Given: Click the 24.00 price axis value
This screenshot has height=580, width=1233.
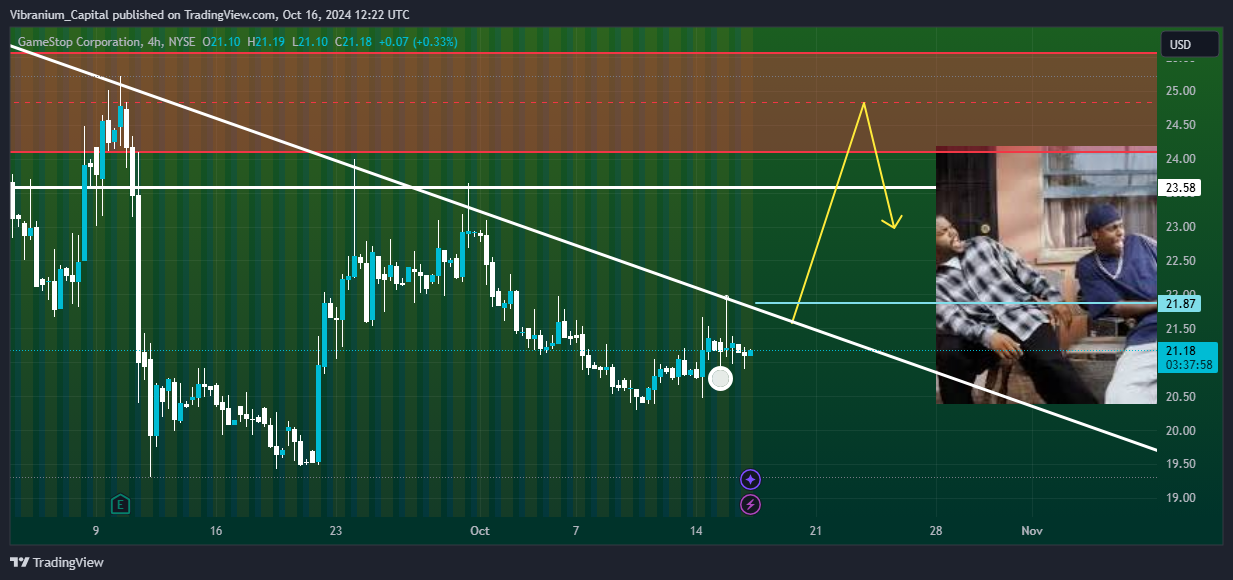Looking at the screenshot, I should (1182, 159).
